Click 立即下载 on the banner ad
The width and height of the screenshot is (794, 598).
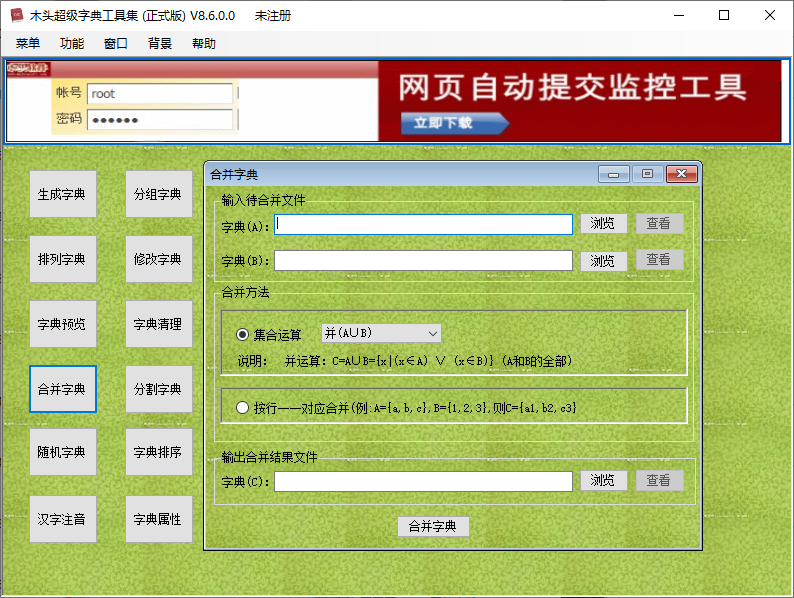tap(454, 123)
